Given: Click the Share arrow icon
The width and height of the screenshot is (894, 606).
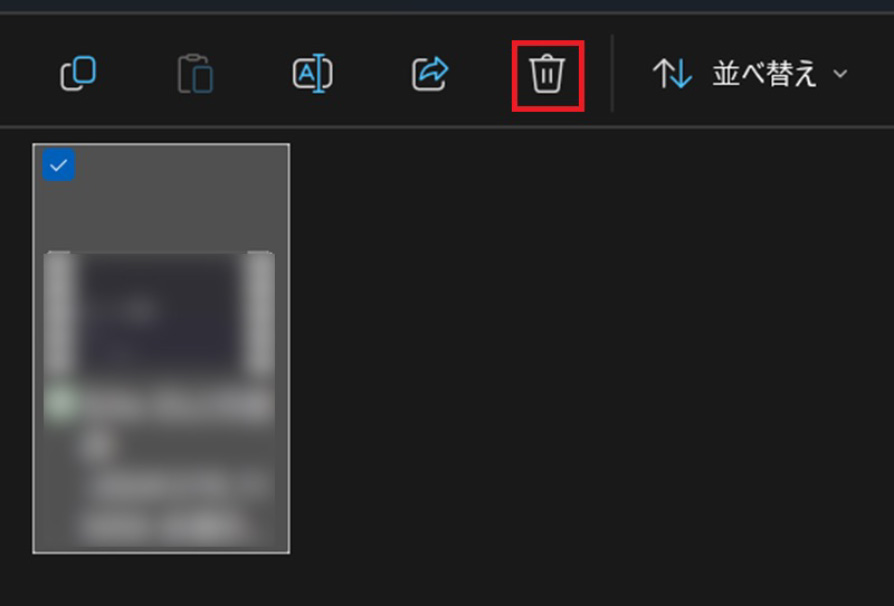Looking at the screenshot, I should (x=430, y=74).
